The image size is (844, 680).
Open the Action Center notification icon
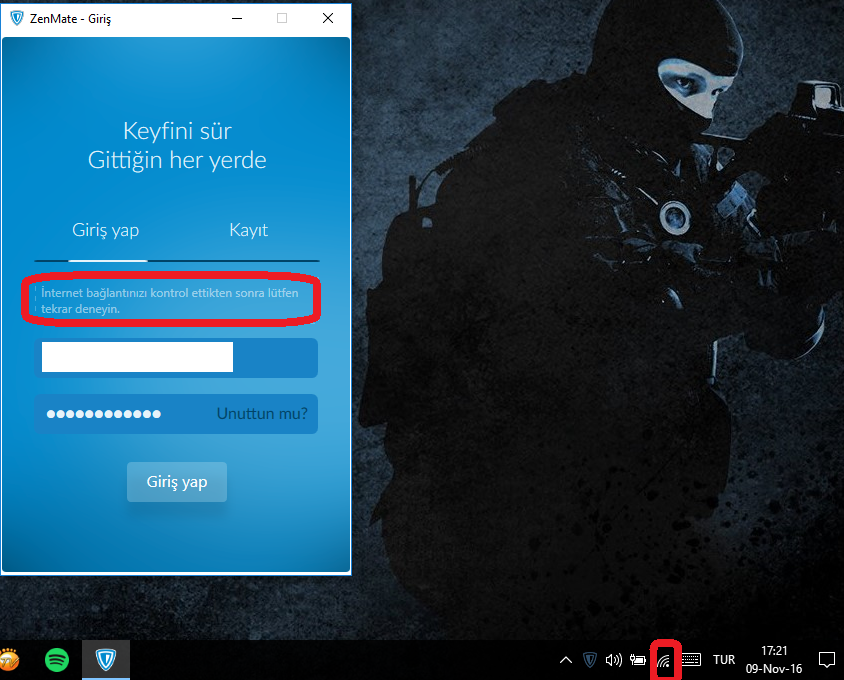(827, 660)
